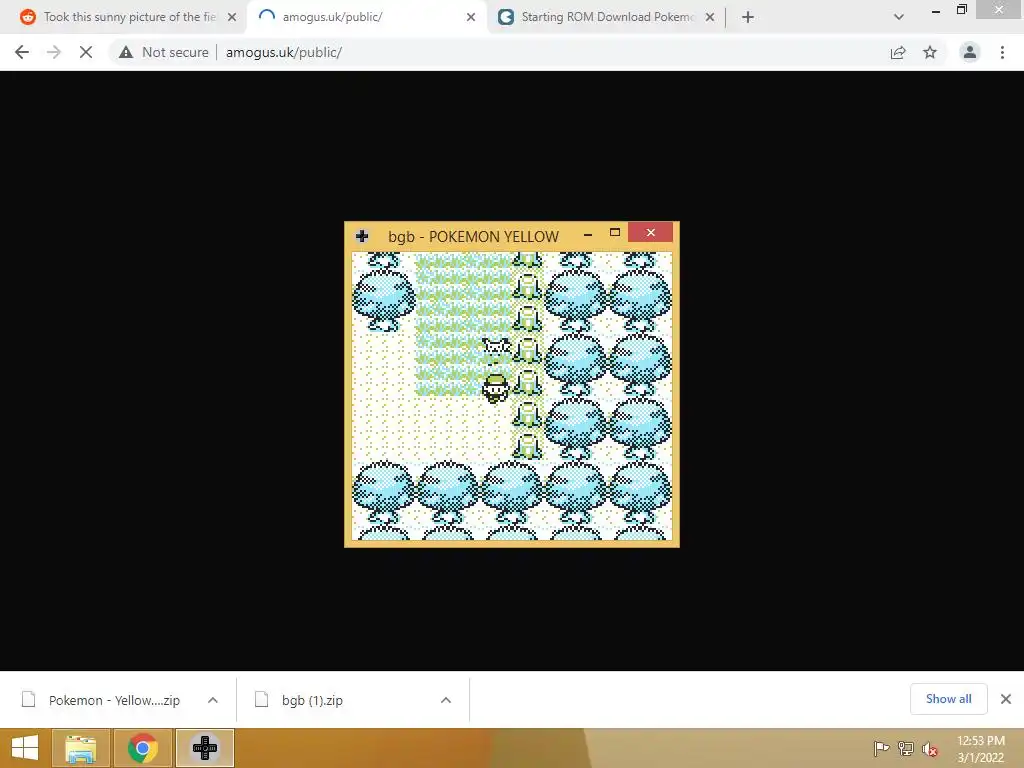This screenshot has width=1024, height=768.
Task: Click the player character in the game
Action: (x=496, y=389)
